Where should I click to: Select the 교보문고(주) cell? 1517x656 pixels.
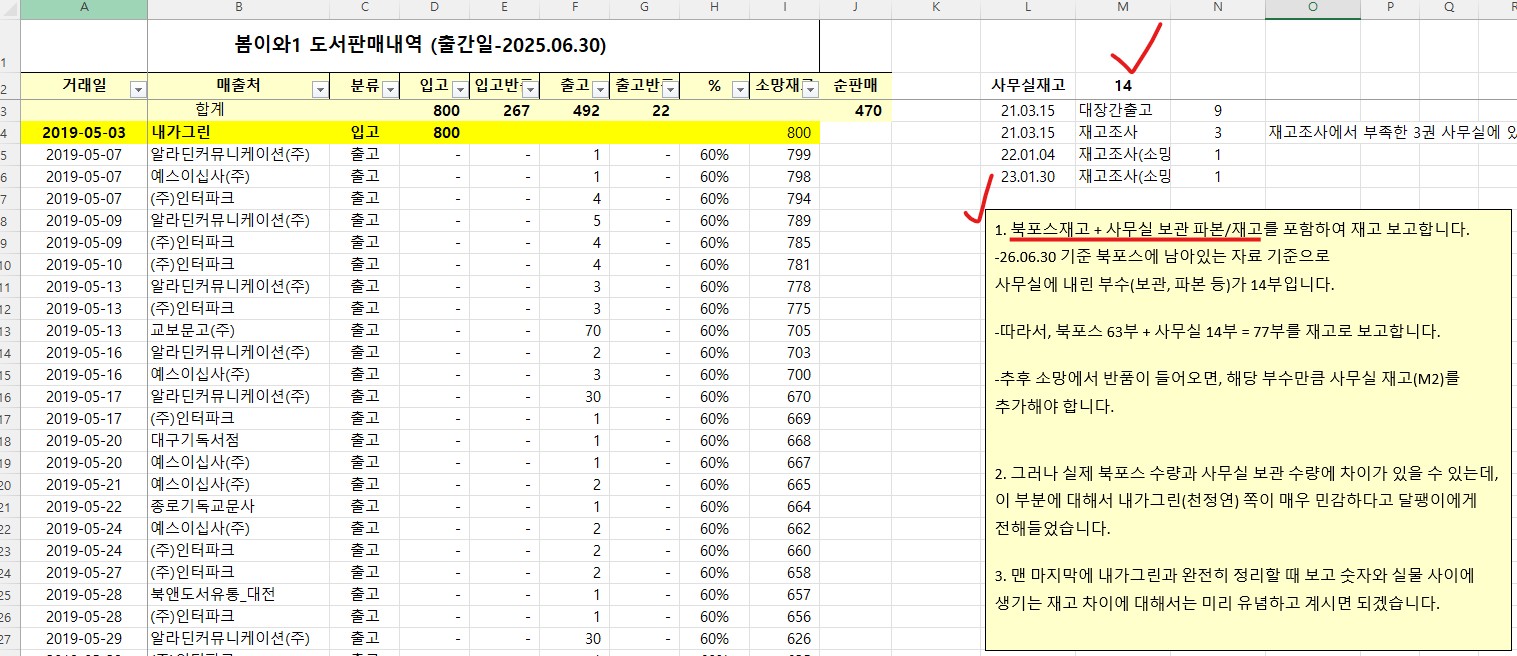point(238,330)
